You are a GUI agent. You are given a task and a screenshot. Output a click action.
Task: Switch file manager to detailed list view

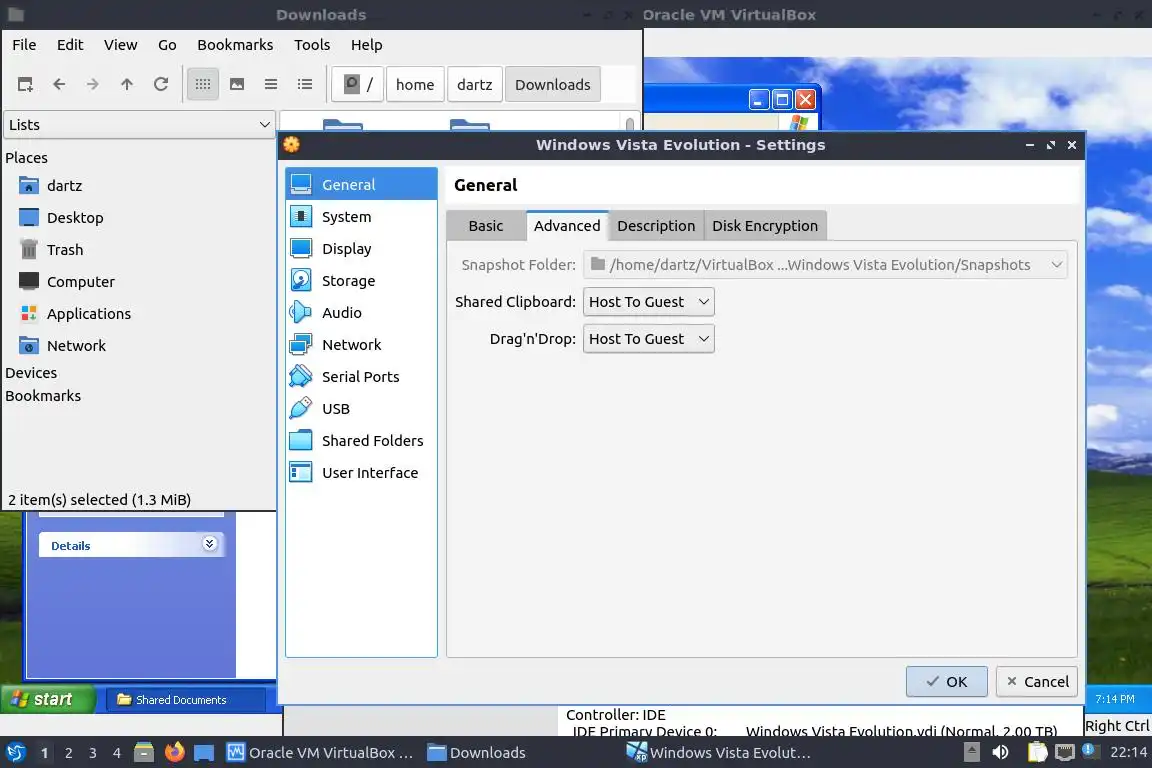tap(305, 85)
